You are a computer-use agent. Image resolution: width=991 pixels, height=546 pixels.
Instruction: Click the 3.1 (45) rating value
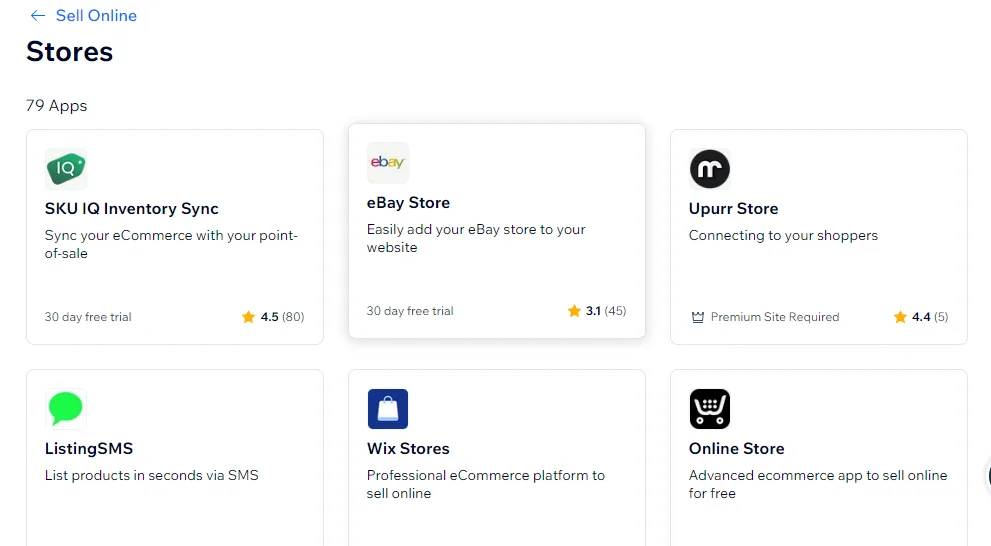pyautogui.click(x=605, y=311)
